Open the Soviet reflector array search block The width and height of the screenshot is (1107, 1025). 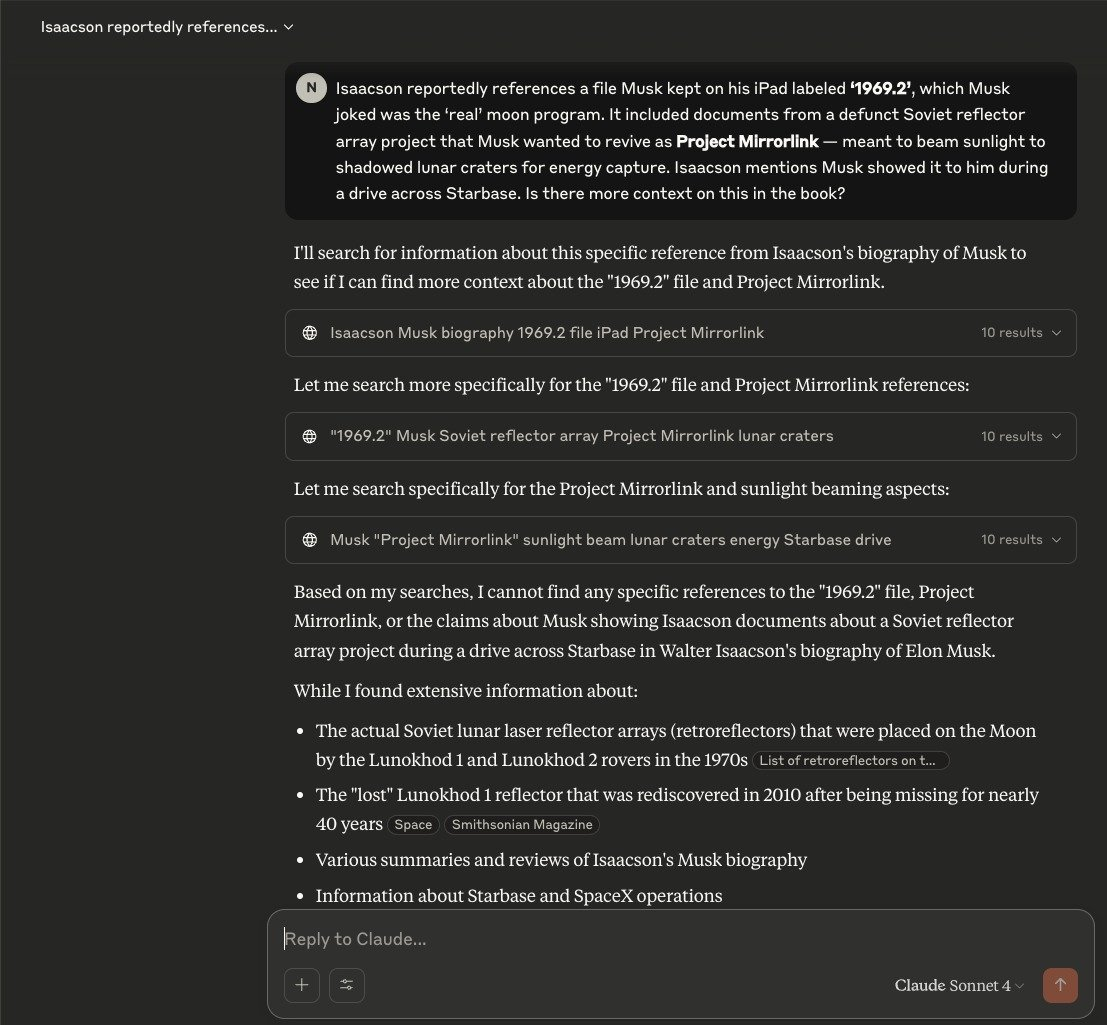coord(681,436)
